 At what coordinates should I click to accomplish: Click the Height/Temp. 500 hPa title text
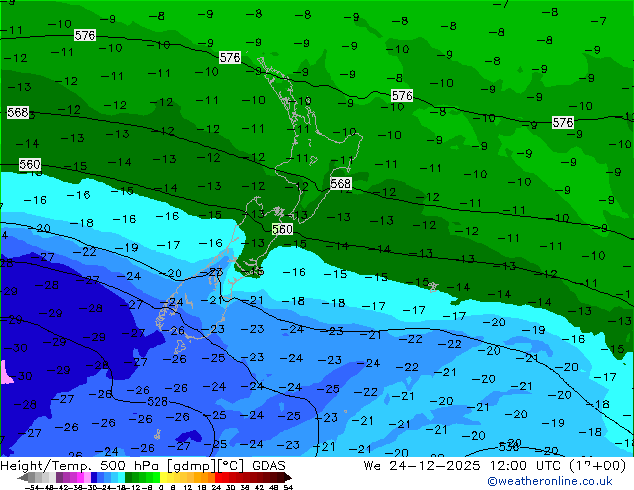(78, 466)
